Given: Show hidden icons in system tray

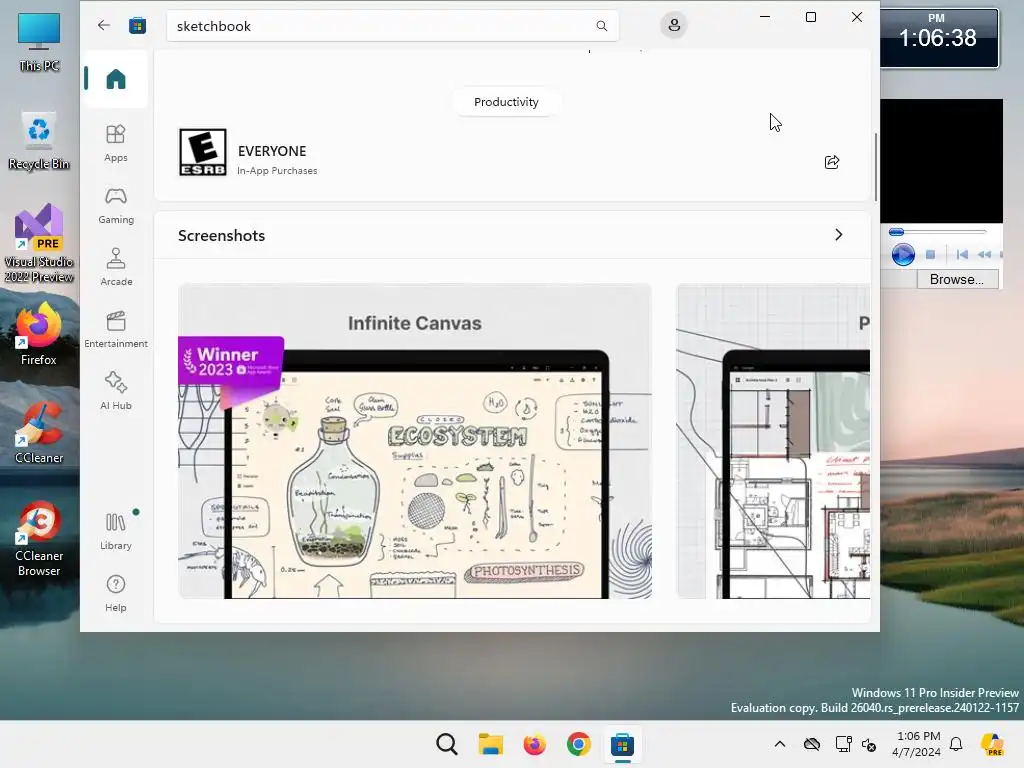Looking at the screenshot, I should tap(780, 744).
